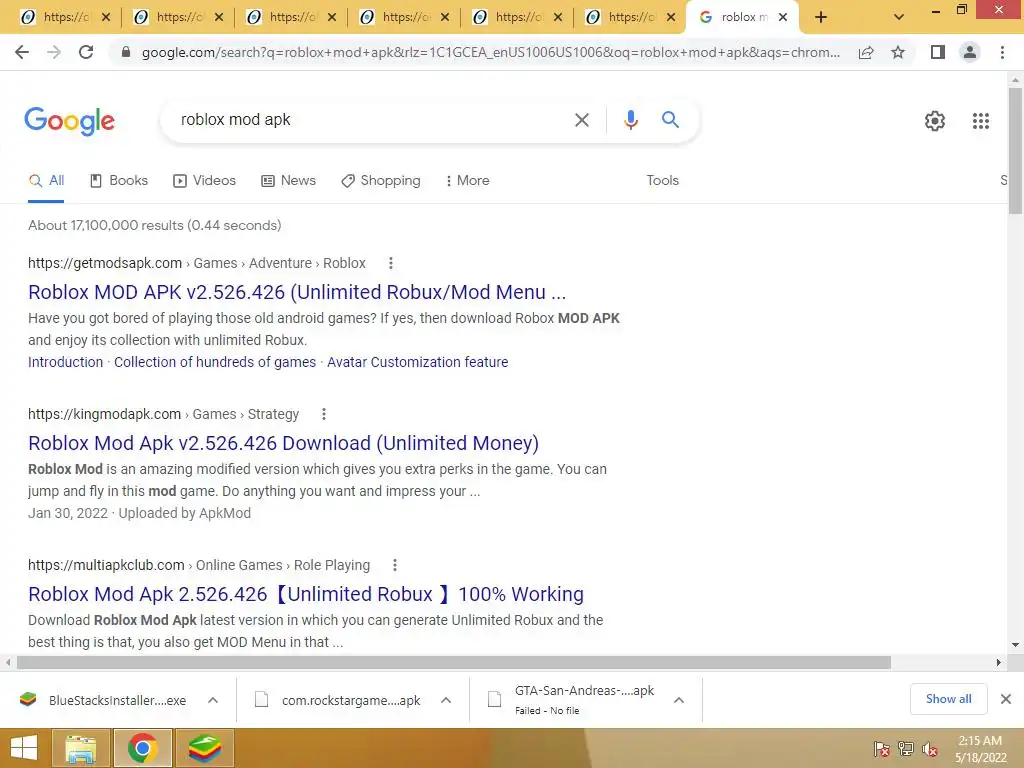
Task: Follow the Introduction sitelink
Action: click(65, 362)
